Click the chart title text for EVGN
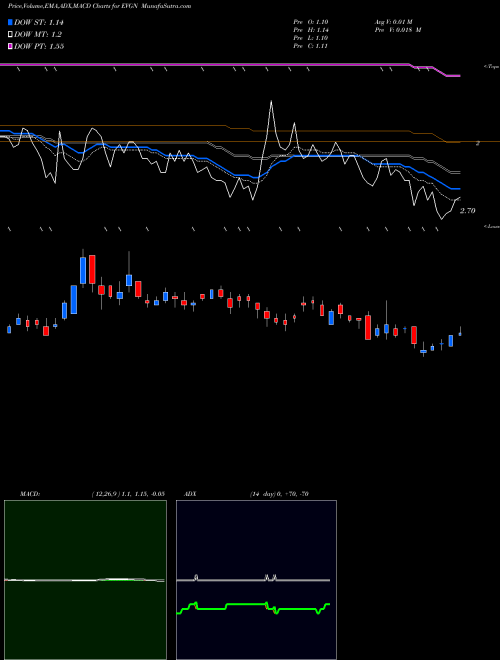 (x=99, y=6)
